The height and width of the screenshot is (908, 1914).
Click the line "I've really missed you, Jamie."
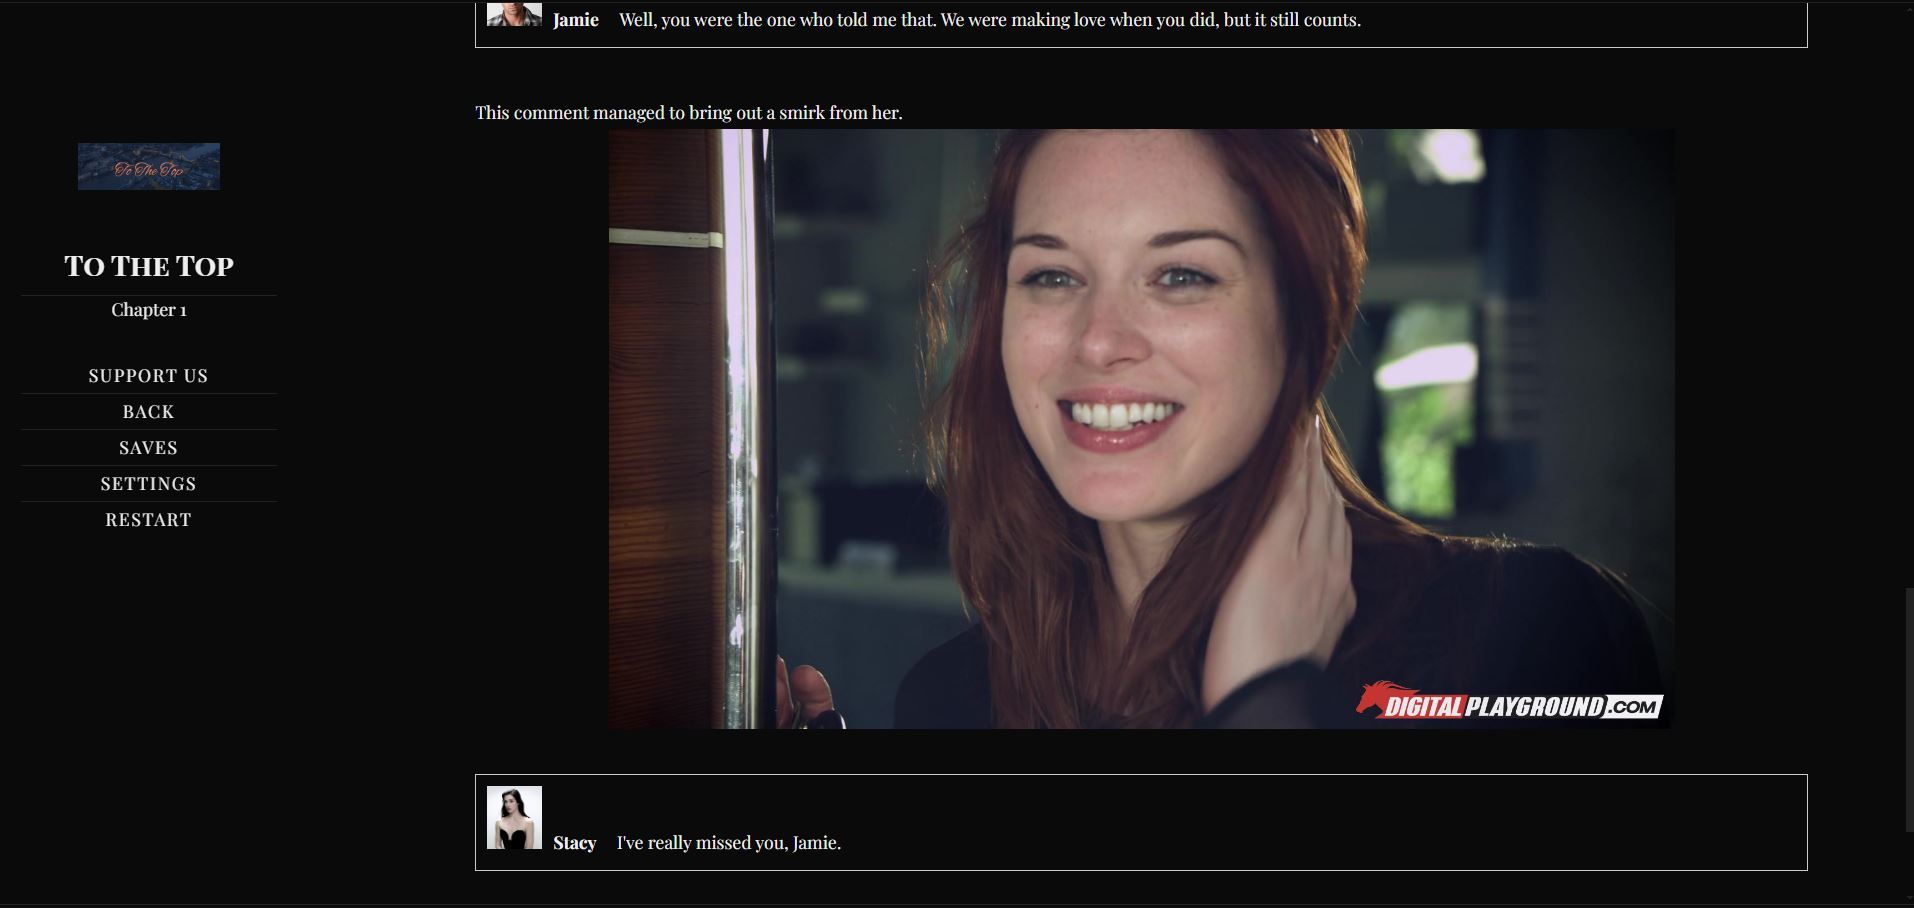pos(728,843)
